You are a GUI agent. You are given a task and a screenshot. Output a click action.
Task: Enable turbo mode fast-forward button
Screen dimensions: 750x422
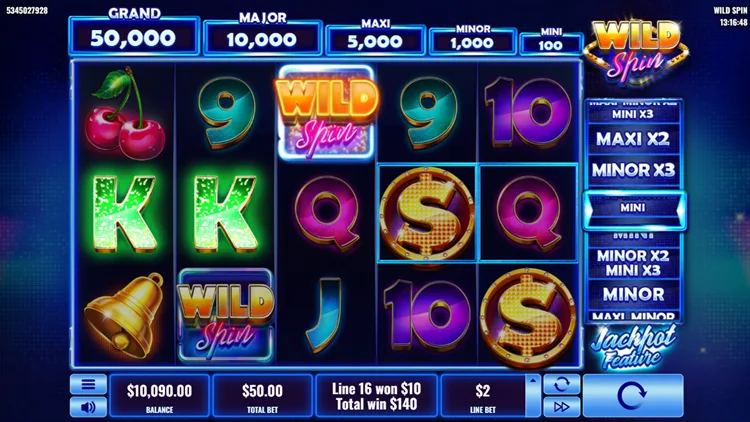click(x=562, y=407)
